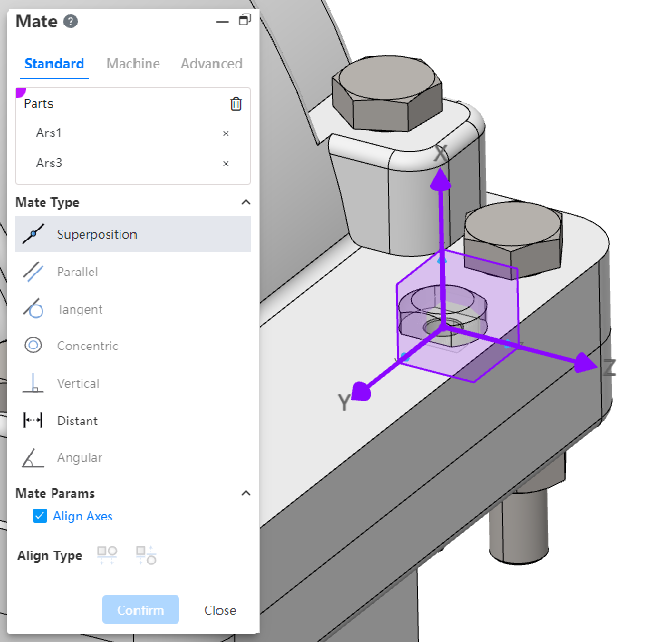653x642 pixels.
Task: Close the Mate dialog
Action: [220, 610]
